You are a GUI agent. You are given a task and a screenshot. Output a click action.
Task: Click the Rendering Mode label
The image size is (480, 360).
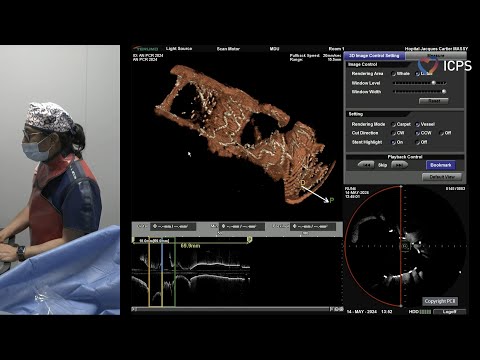click(368, 124)
